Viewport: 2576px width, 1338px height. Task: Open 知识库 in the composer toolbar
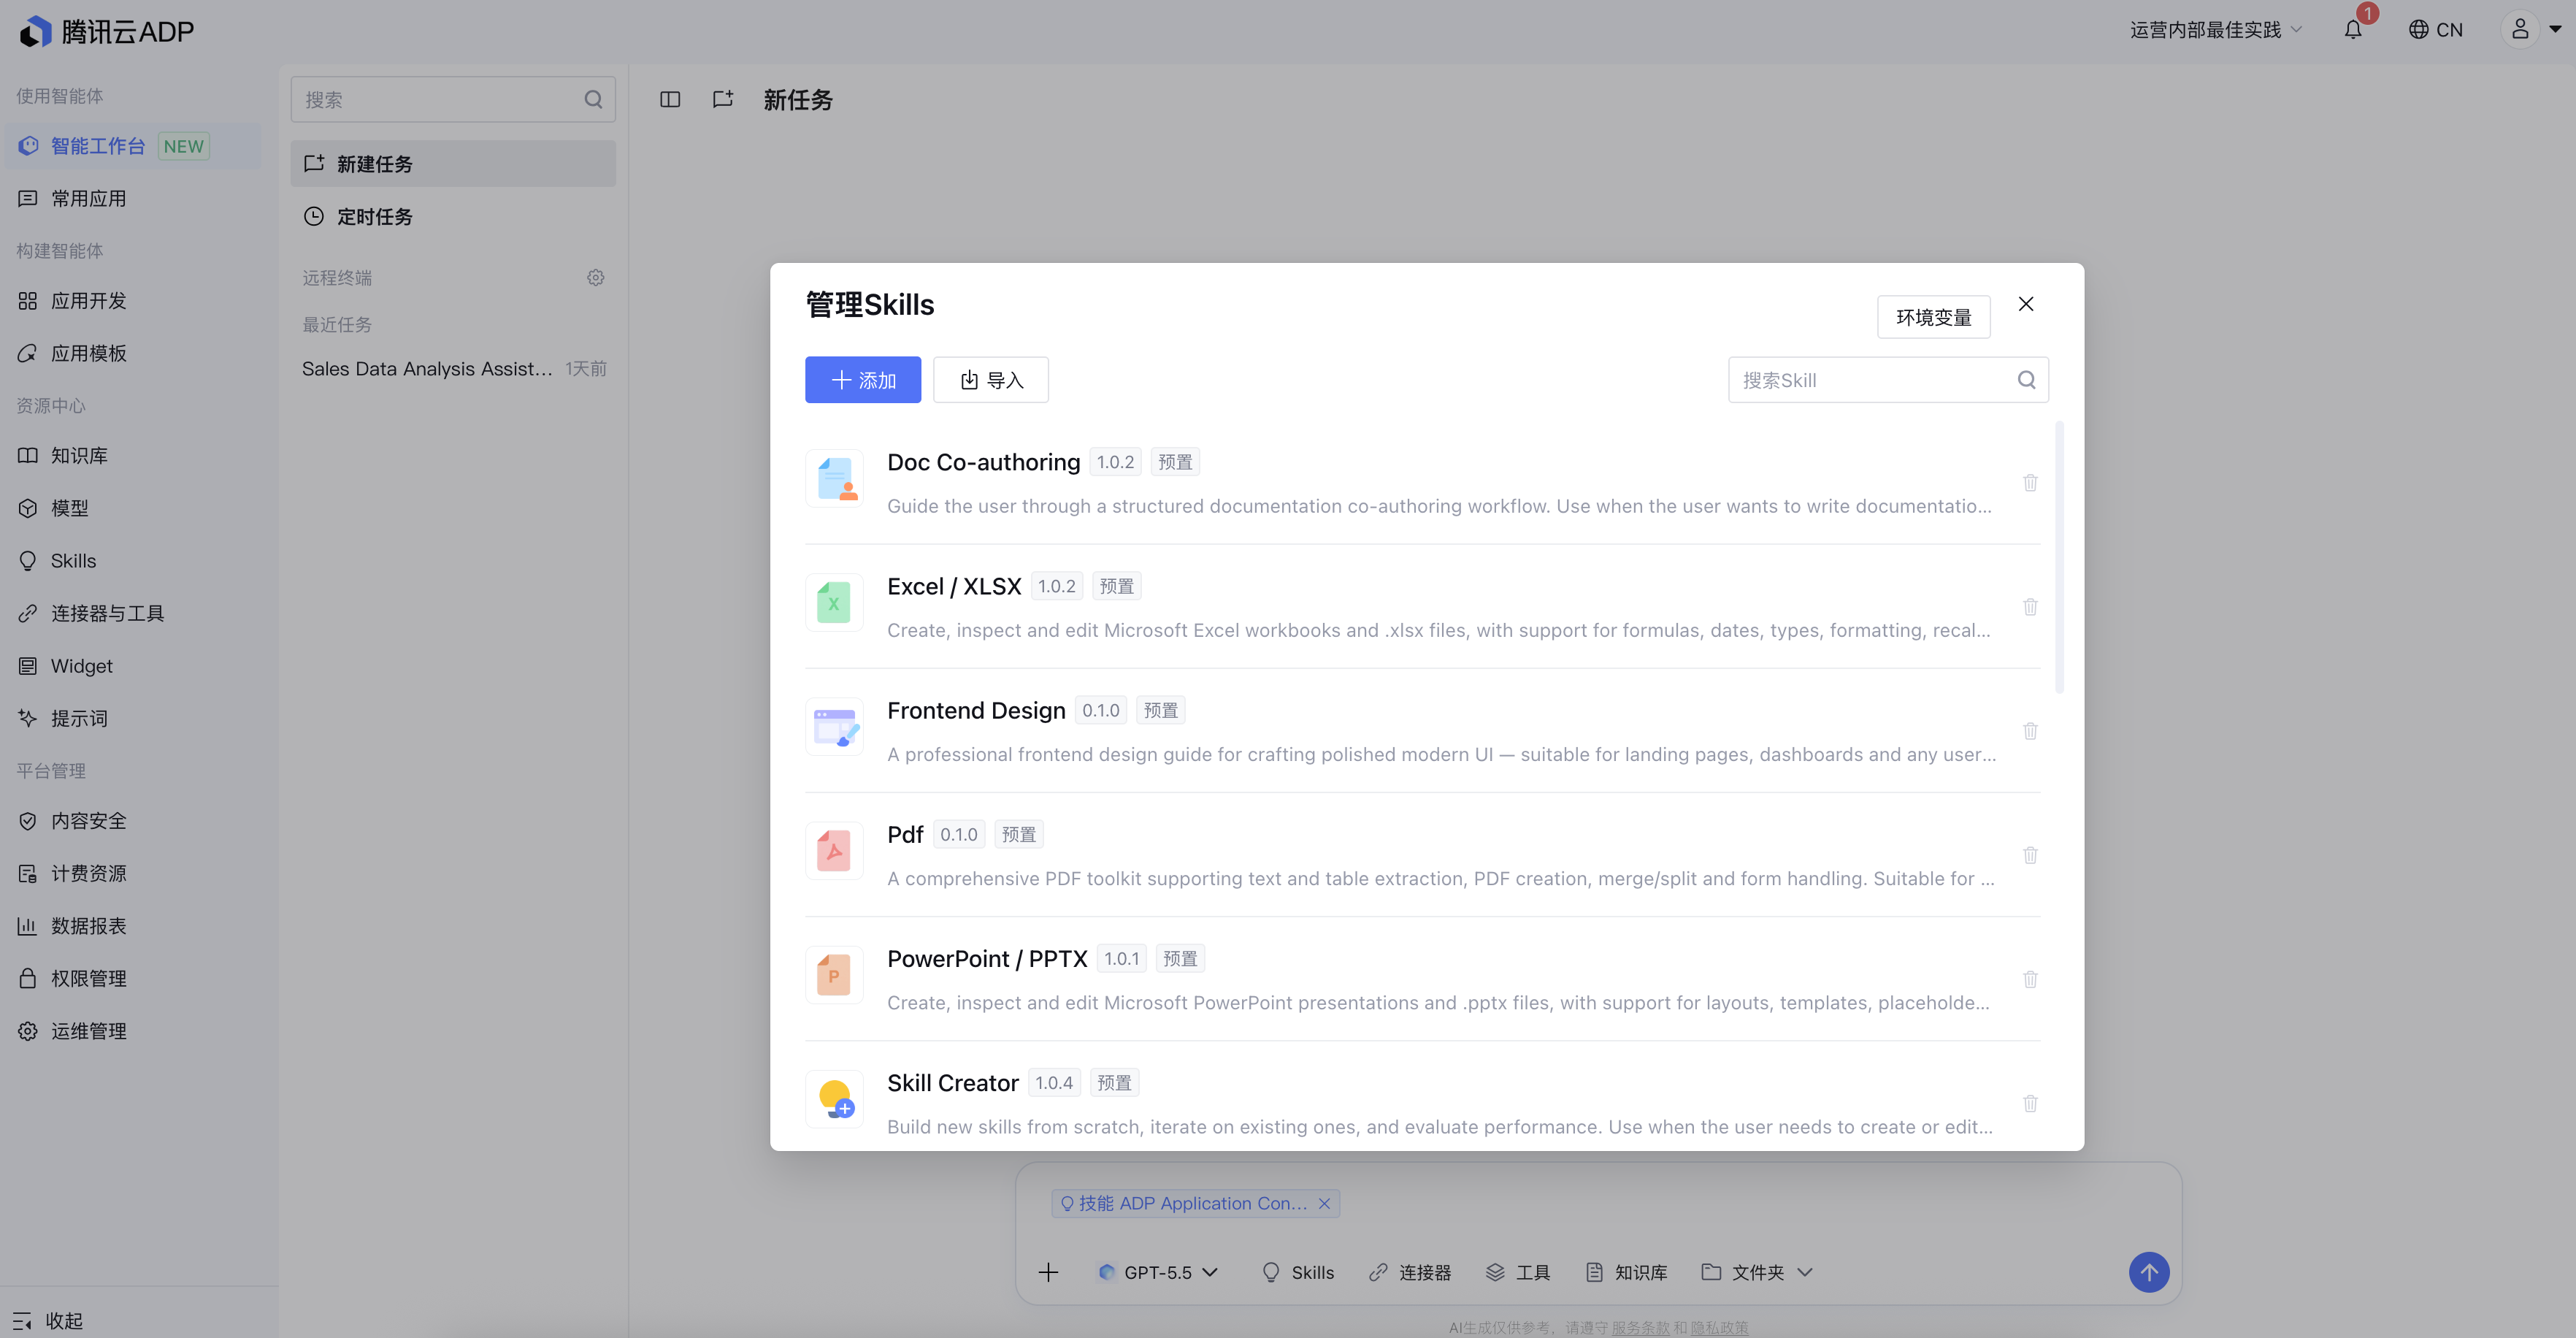[x=1627, y=1272]
